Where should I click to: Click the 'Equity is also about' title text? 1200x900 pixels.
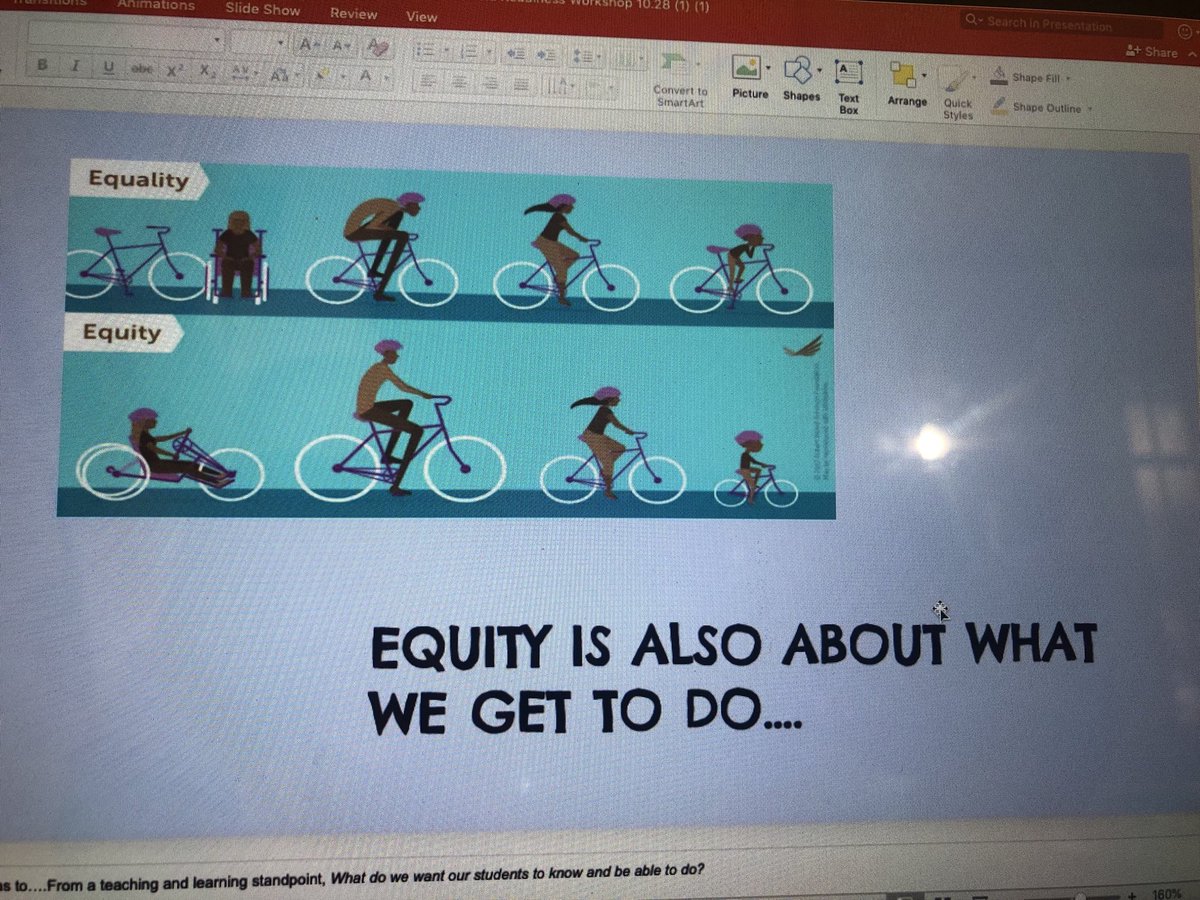(732, 678)
